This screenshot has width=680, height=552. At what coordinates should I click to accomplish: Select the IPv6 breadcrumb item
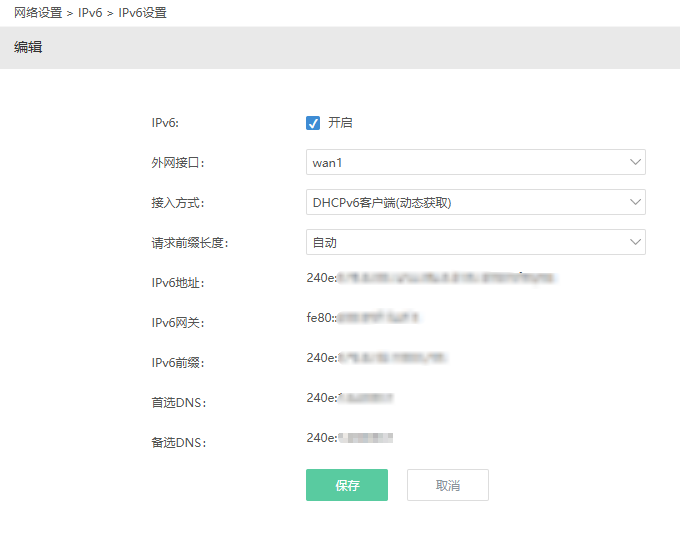92,13
